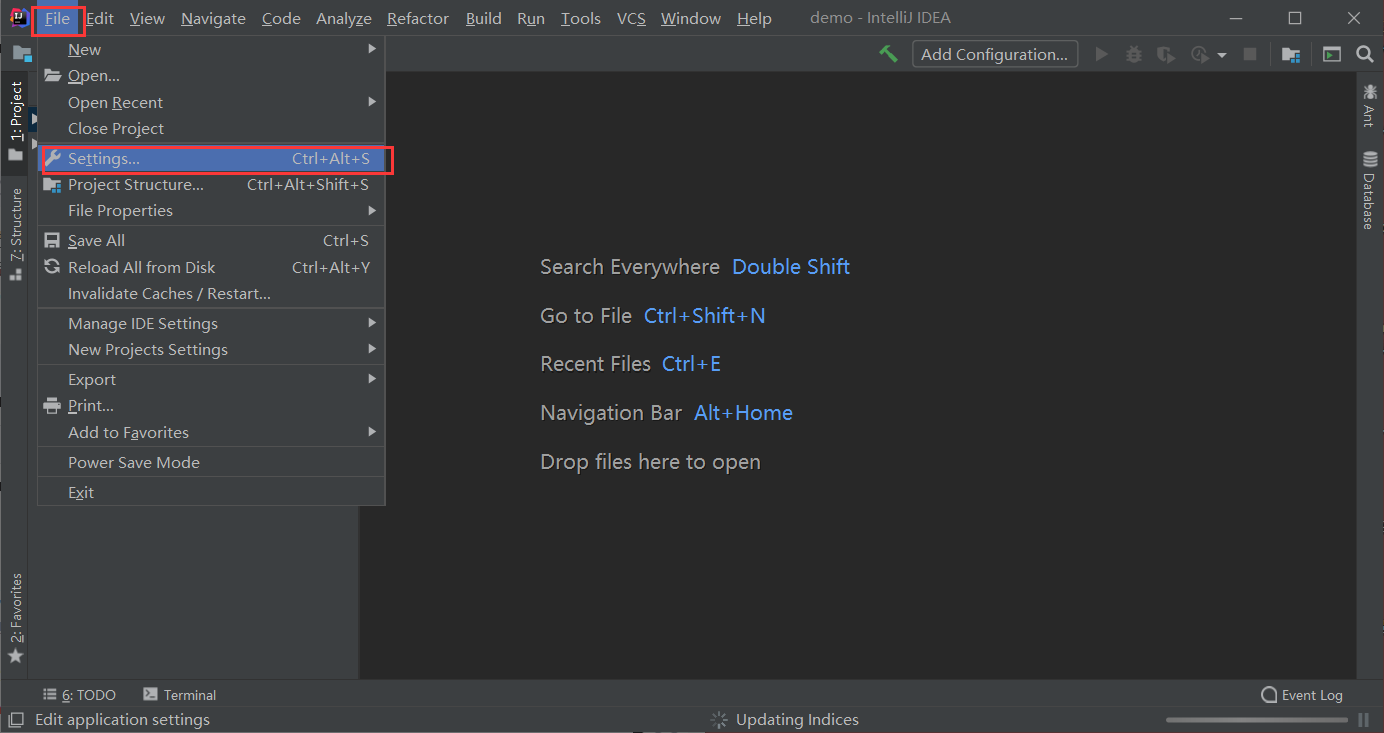Open Search Everywhere via the magnifier icon
The width and height of the screenshot is (1384, 733).
pyautogui.click(x=1364, y=54)
